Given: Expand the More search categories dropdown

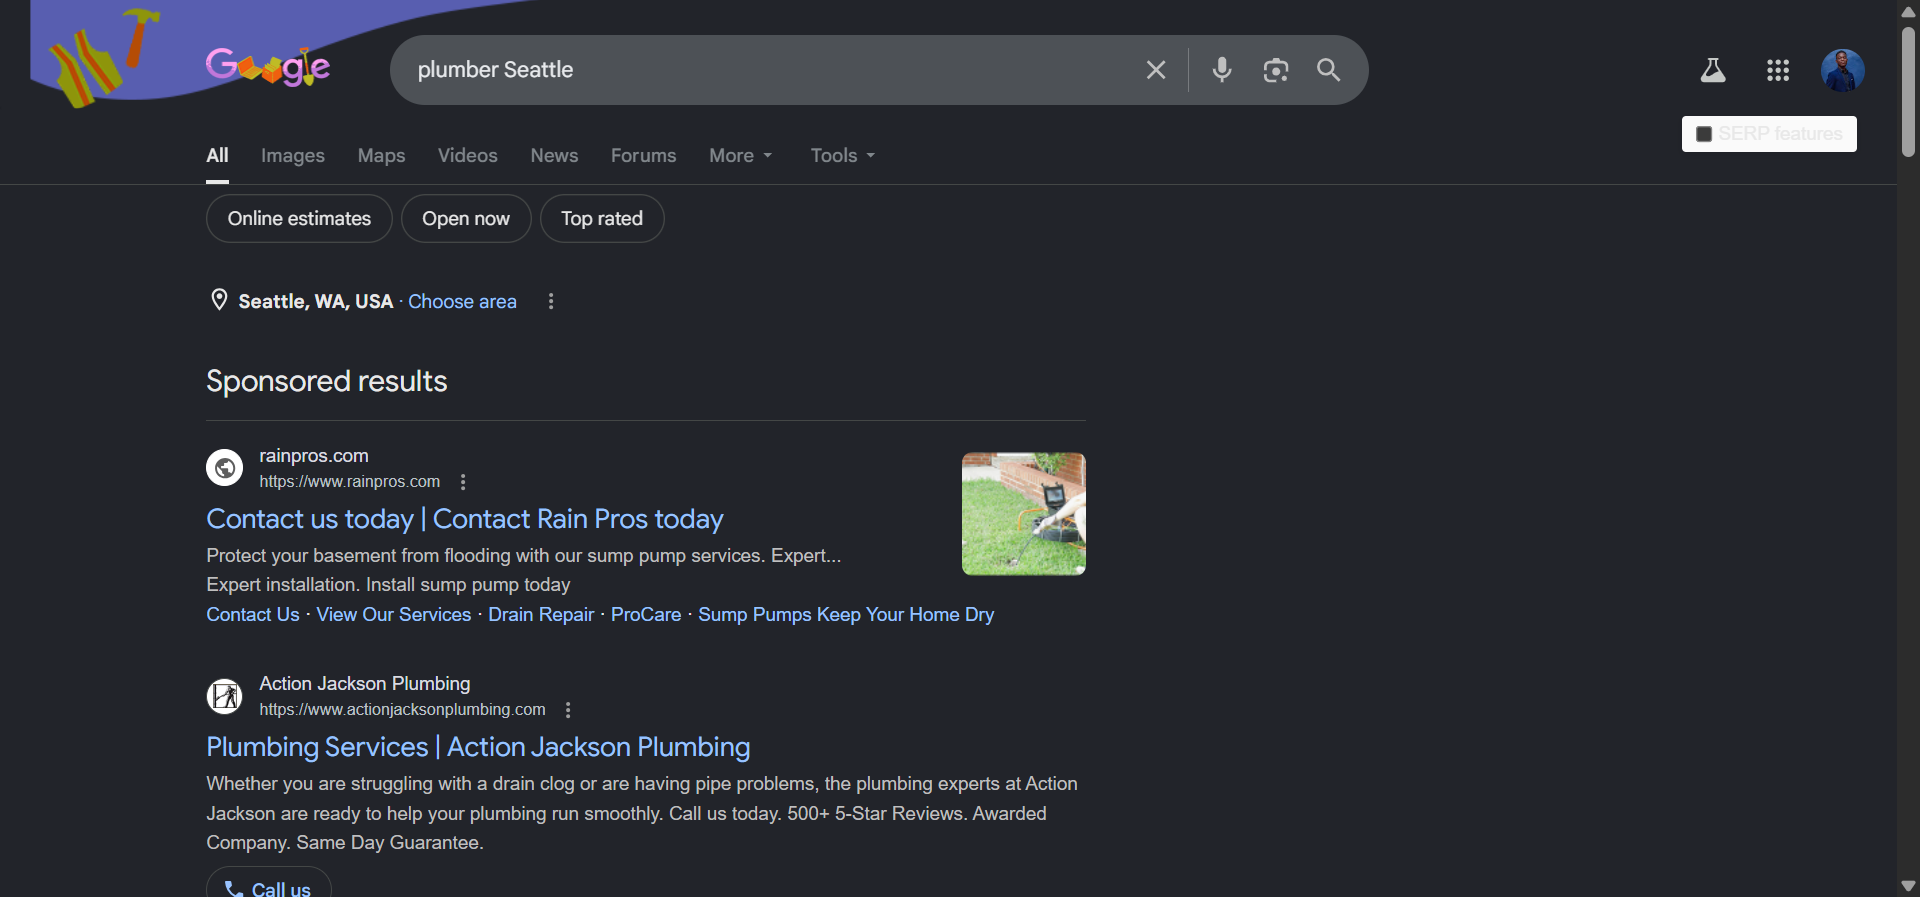Looking at the screenshot, I should point(741,155).
